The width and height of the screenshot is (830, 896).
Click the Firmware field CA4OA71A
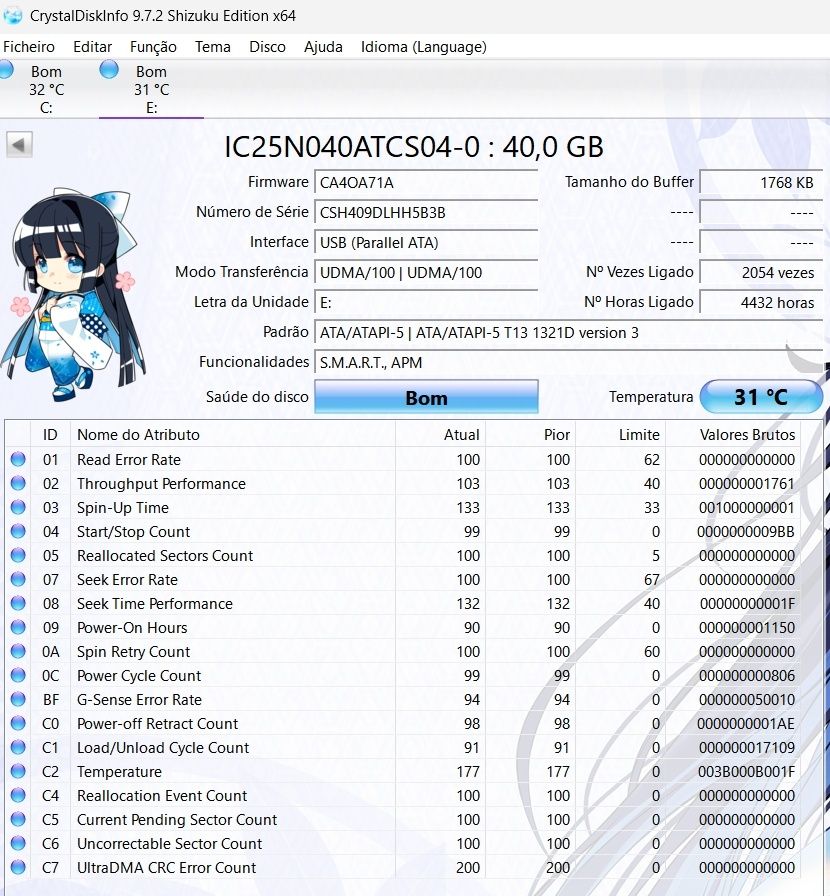tap(426, 182)
